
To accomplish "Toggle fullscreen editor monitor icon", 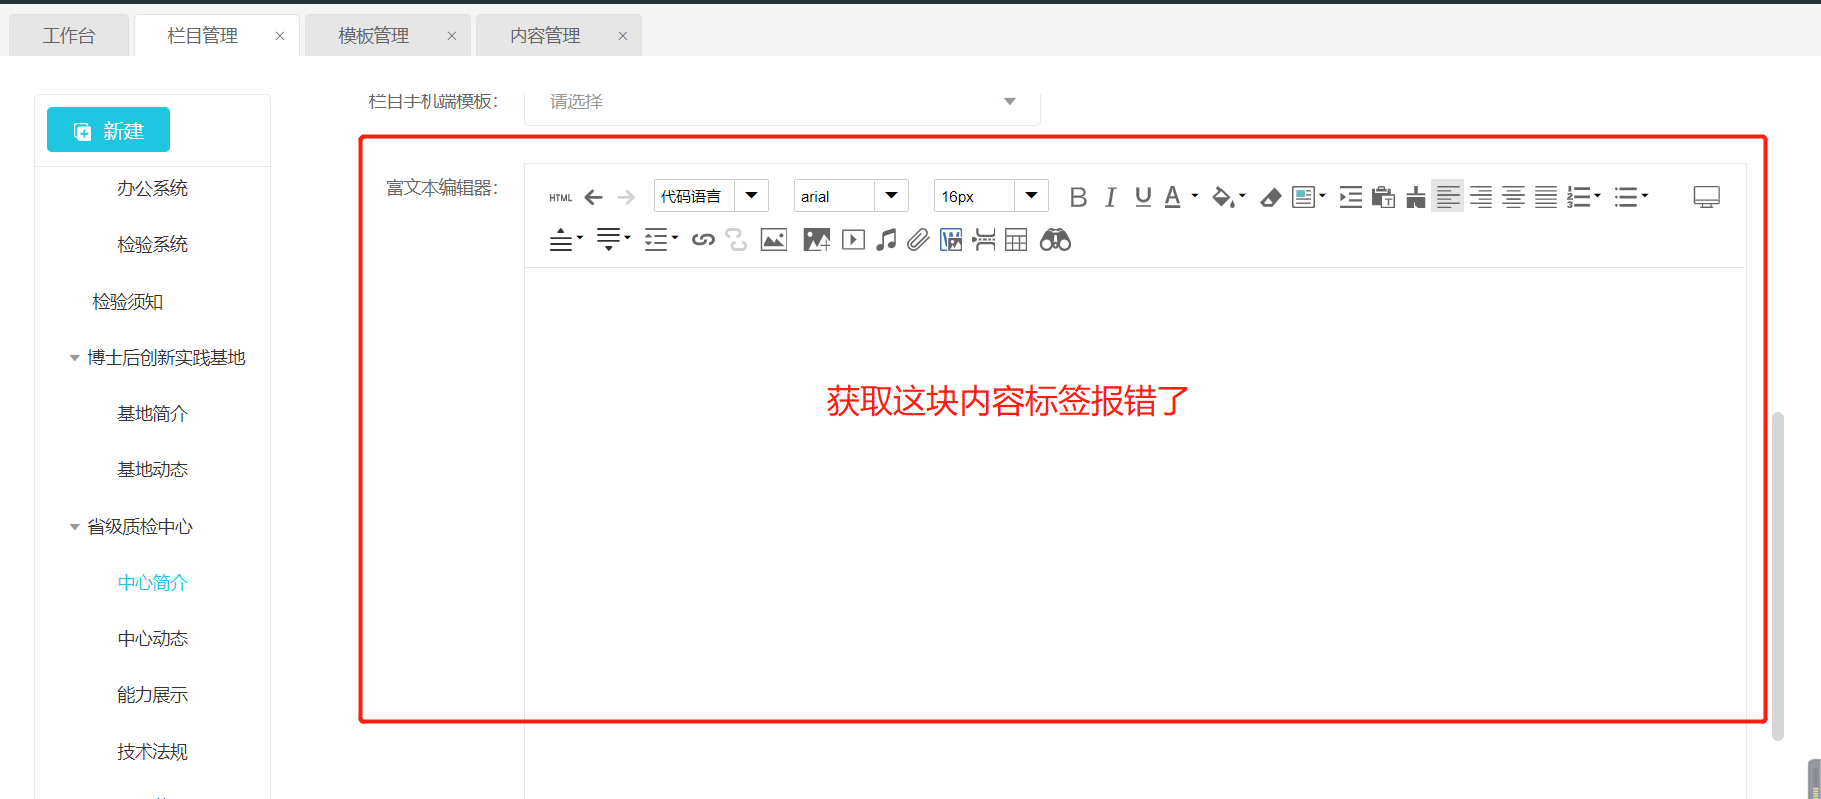I will click(x=1706, y=197).
